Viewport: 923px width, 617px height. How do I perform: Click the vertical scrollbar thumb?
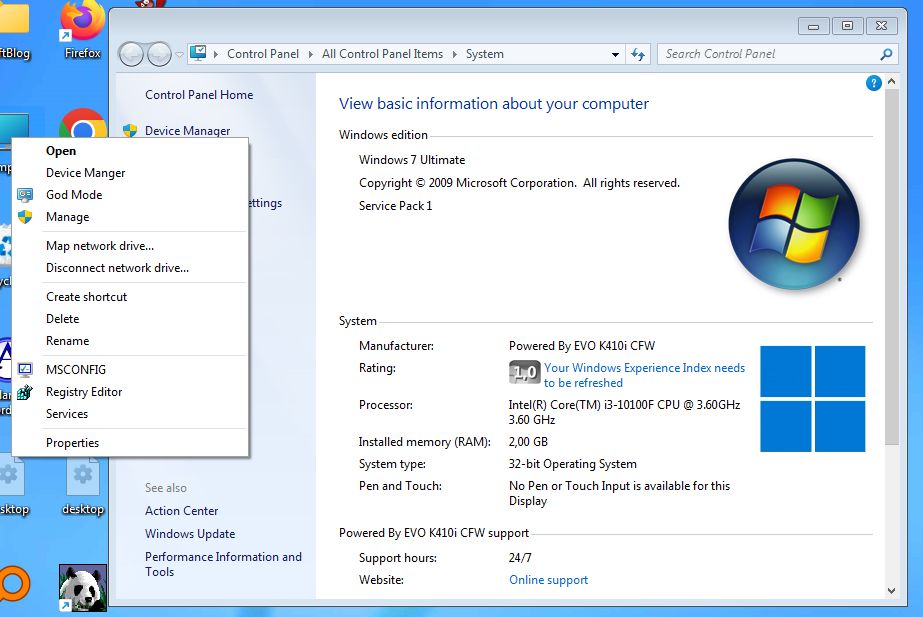click(x=891, y=267)
